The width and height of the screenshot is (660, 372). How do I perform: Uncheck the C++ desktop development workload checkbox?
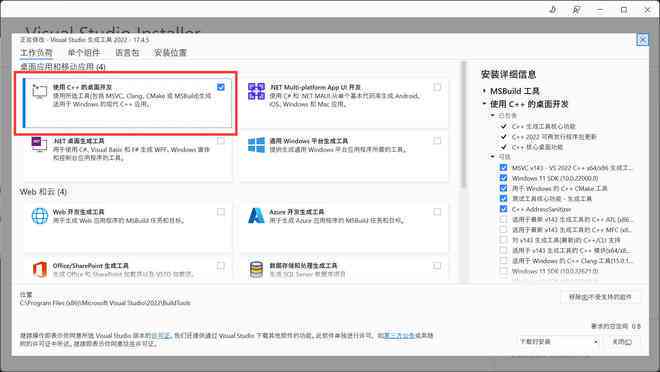(x=221, y=87)
